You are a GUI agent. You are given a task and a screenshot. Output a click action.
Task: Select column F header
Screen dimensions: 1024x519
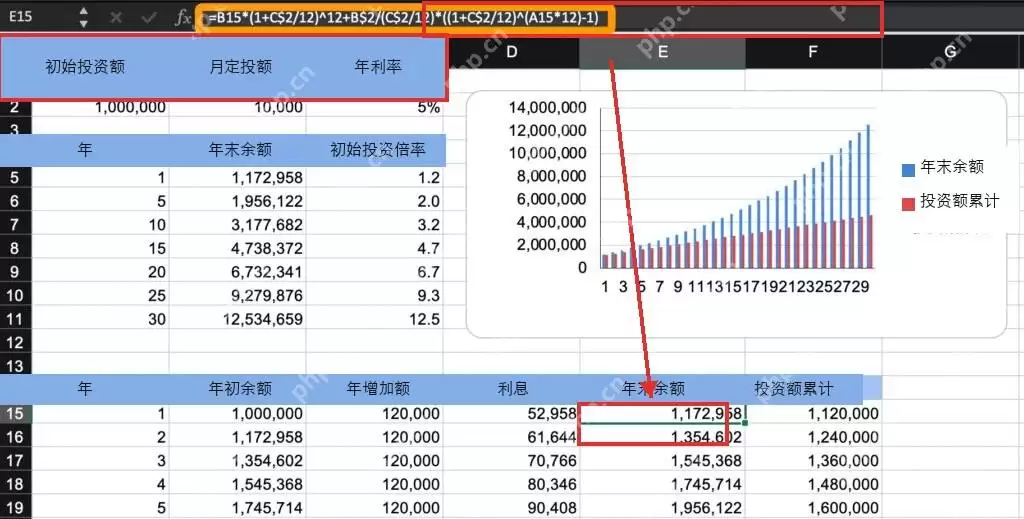(x=812, y=52)
